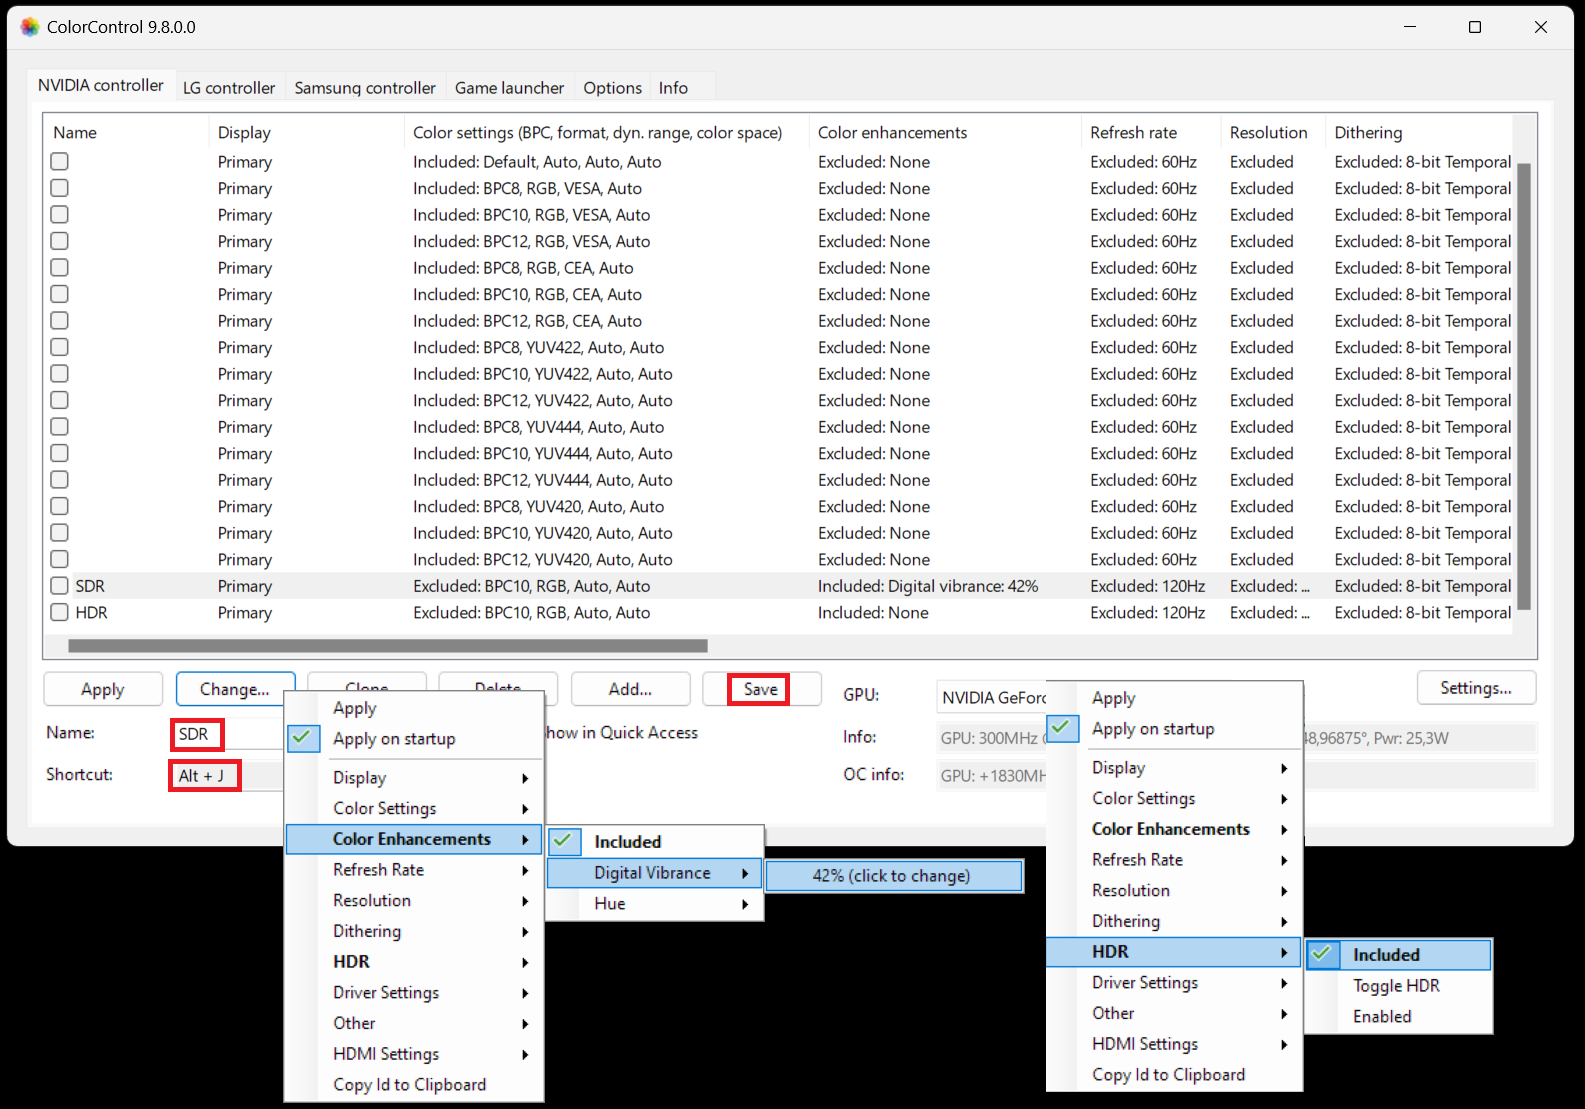The image size is (1585, 1109).
Task: Open the GPU dropdown showing NVIDIA GeForce
Action: coord(993,698)
